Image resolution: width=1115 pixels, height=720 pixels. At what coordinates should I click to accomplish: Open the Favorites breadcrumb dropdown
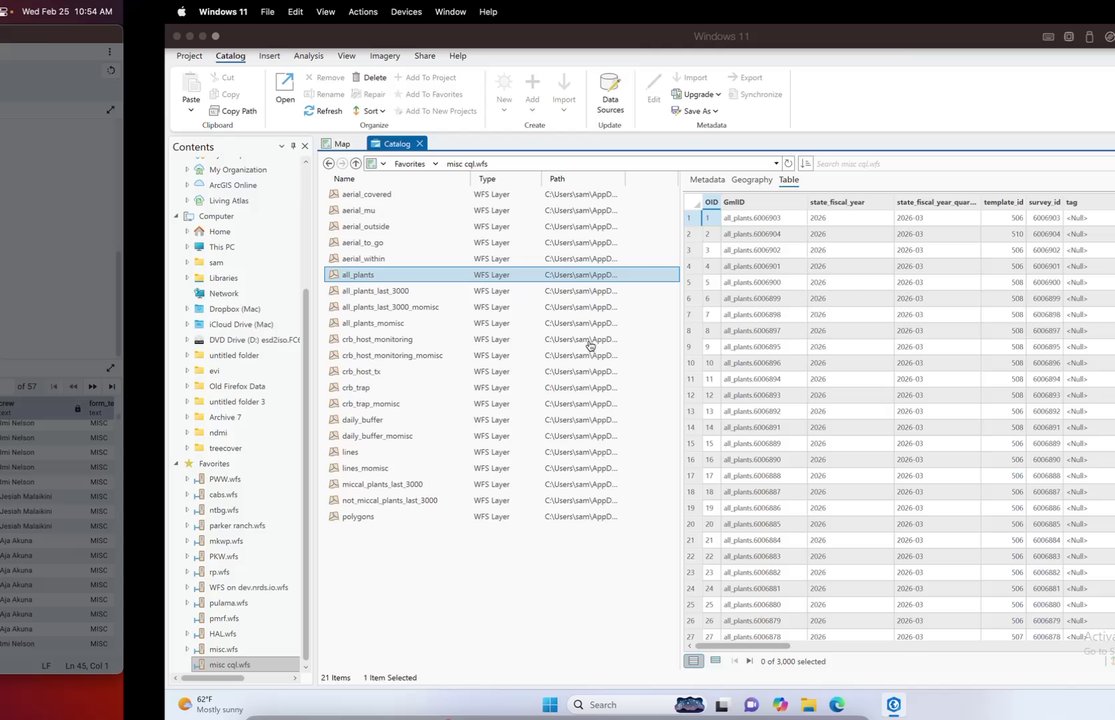click(435, 163)
